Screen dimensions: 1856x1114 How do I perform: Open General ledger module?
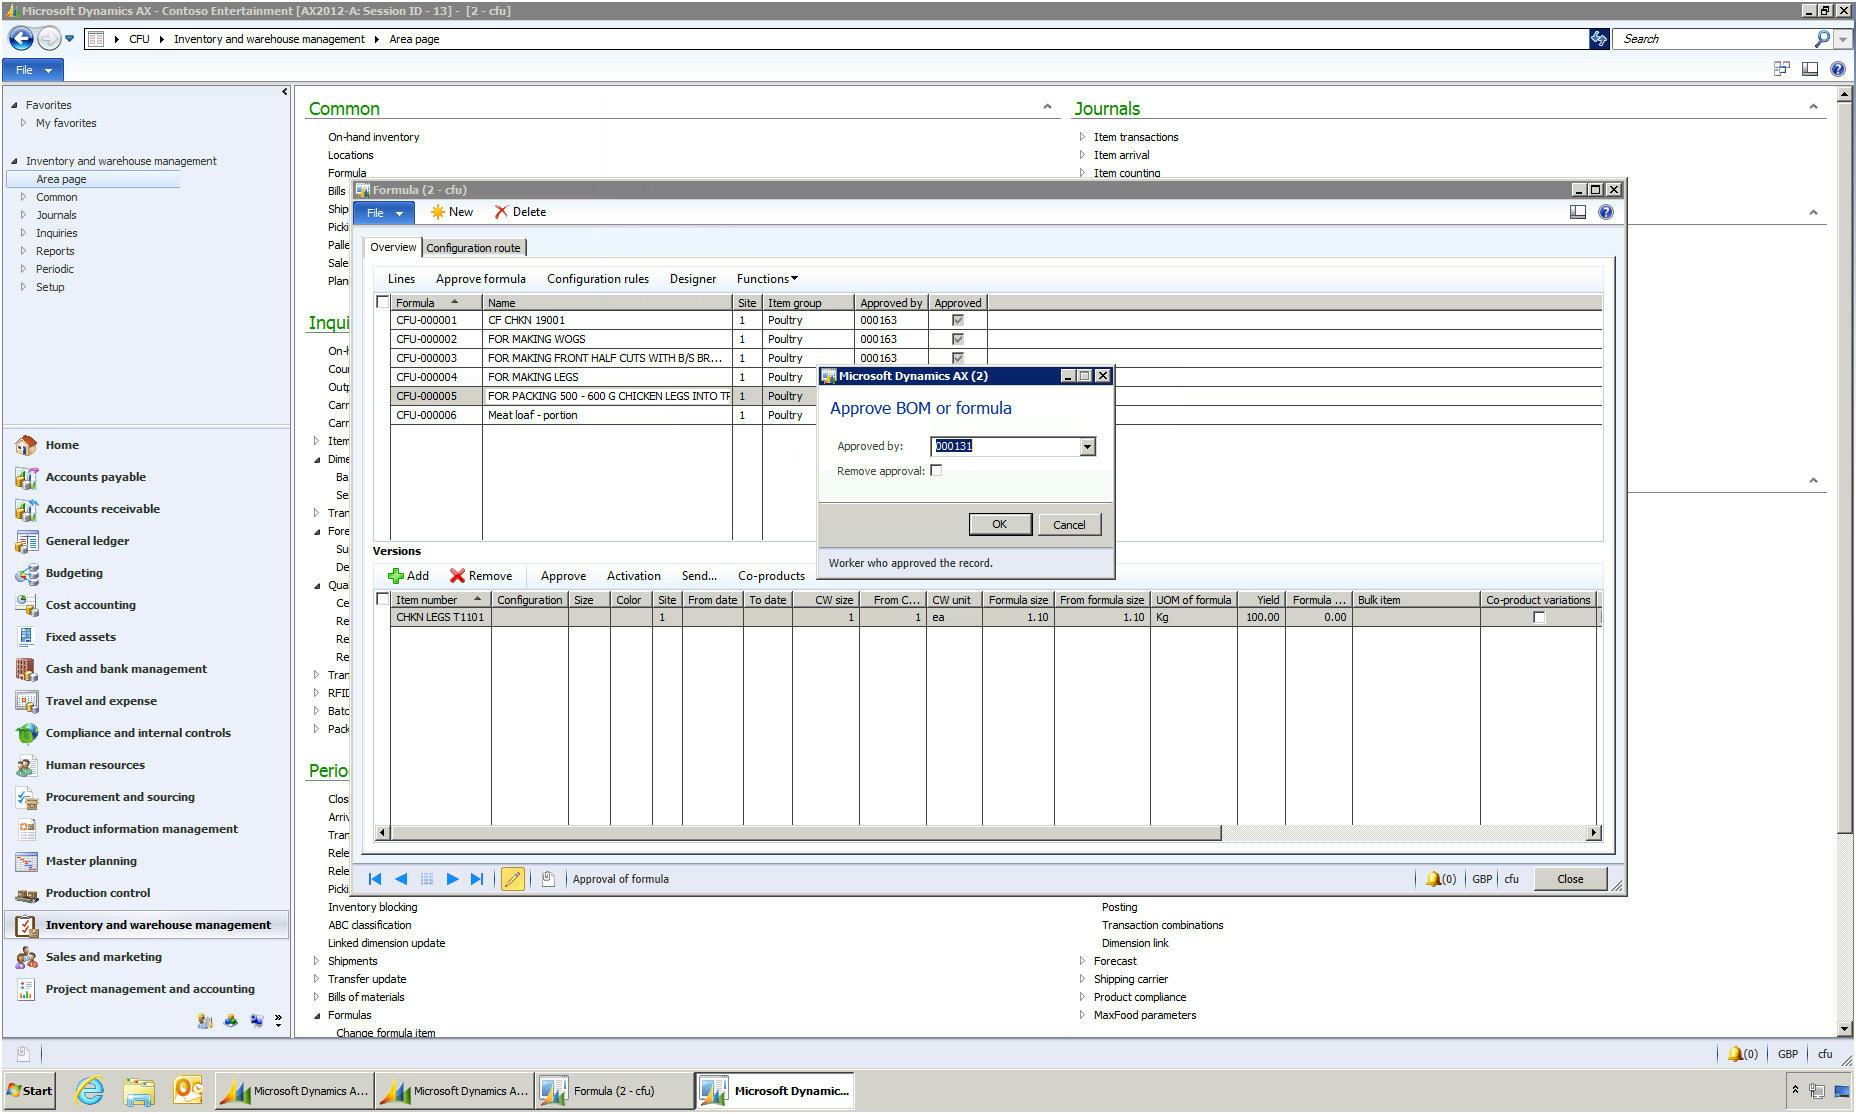click(x=87, y=541)
